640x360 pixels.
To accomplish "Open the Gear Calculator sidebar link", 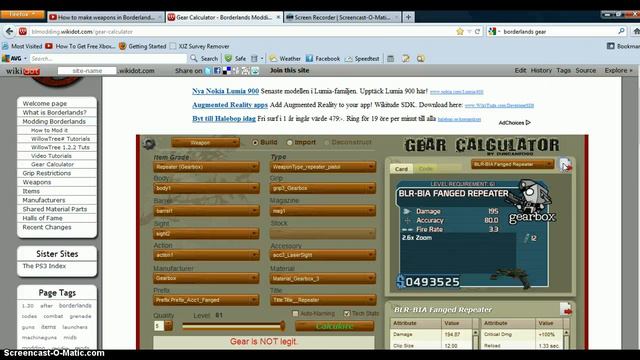I will pos(52,164).
